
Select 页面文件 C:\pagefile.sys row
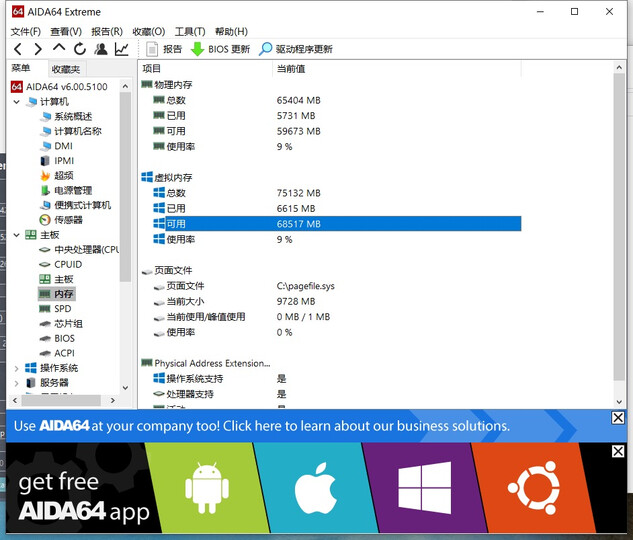(331, 286)
